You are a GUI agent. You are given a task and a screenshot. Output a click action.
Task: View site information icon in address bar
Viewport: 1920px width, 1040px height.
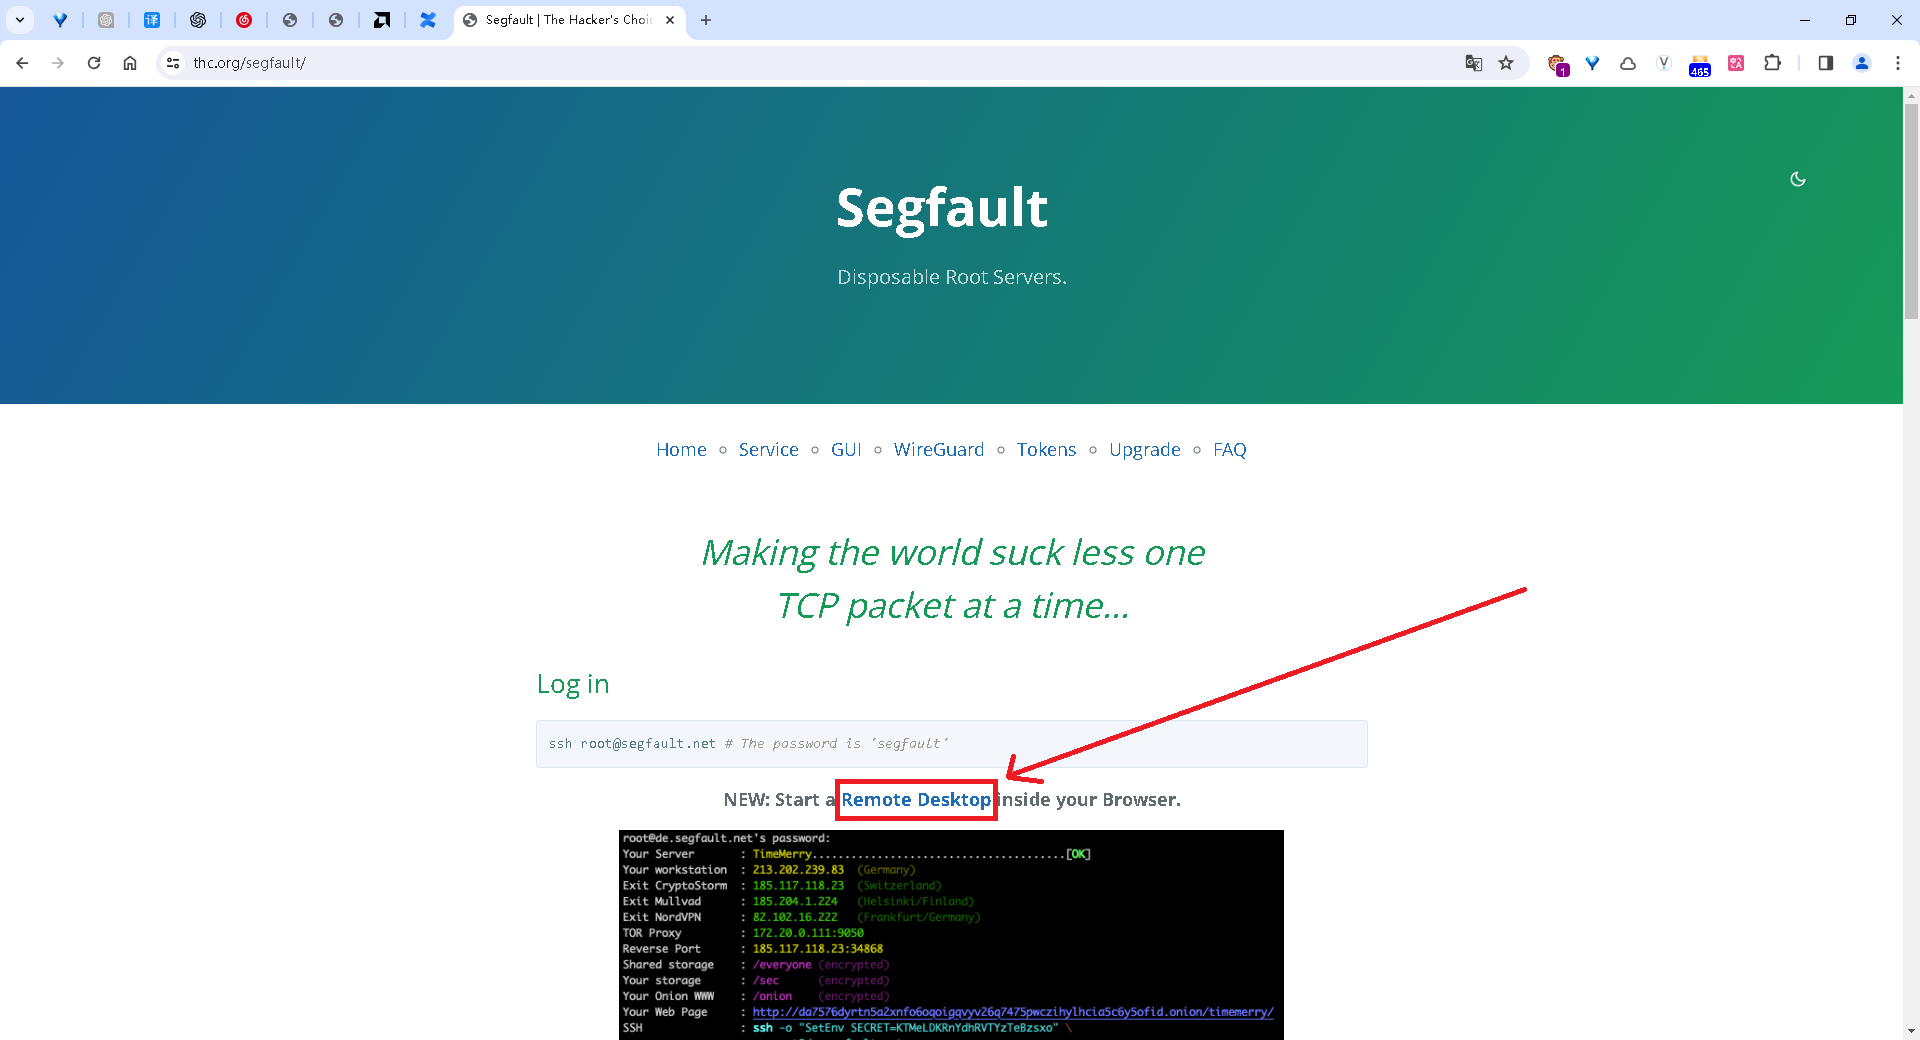coord(173,63)
